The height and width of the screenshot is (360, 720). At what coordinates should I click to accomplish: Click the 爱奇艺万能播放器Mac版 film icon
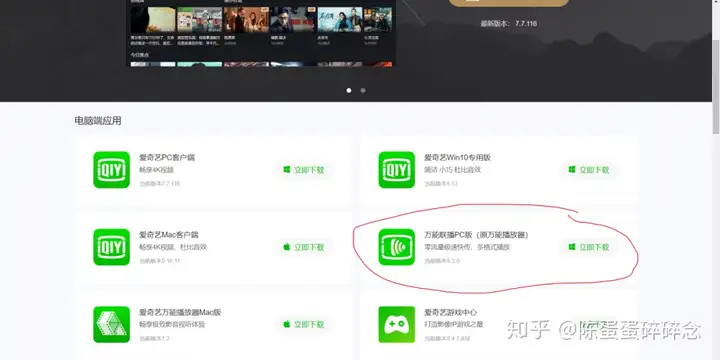[x=112, y=325]
